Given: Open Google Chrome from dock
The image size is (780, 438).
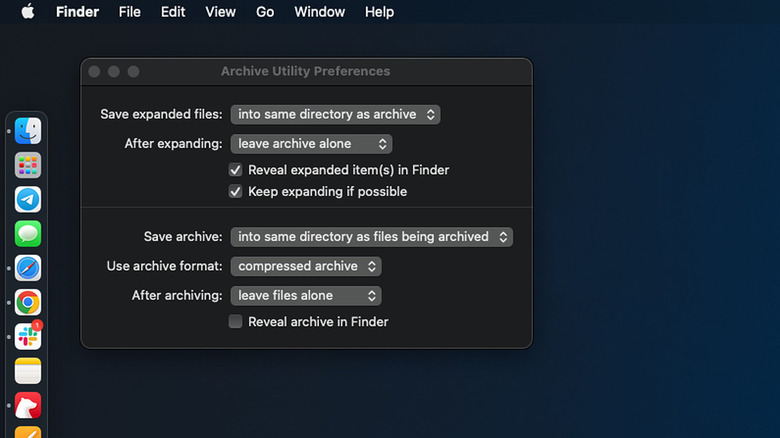Looking at the screenshot, I should pos(28,302).
